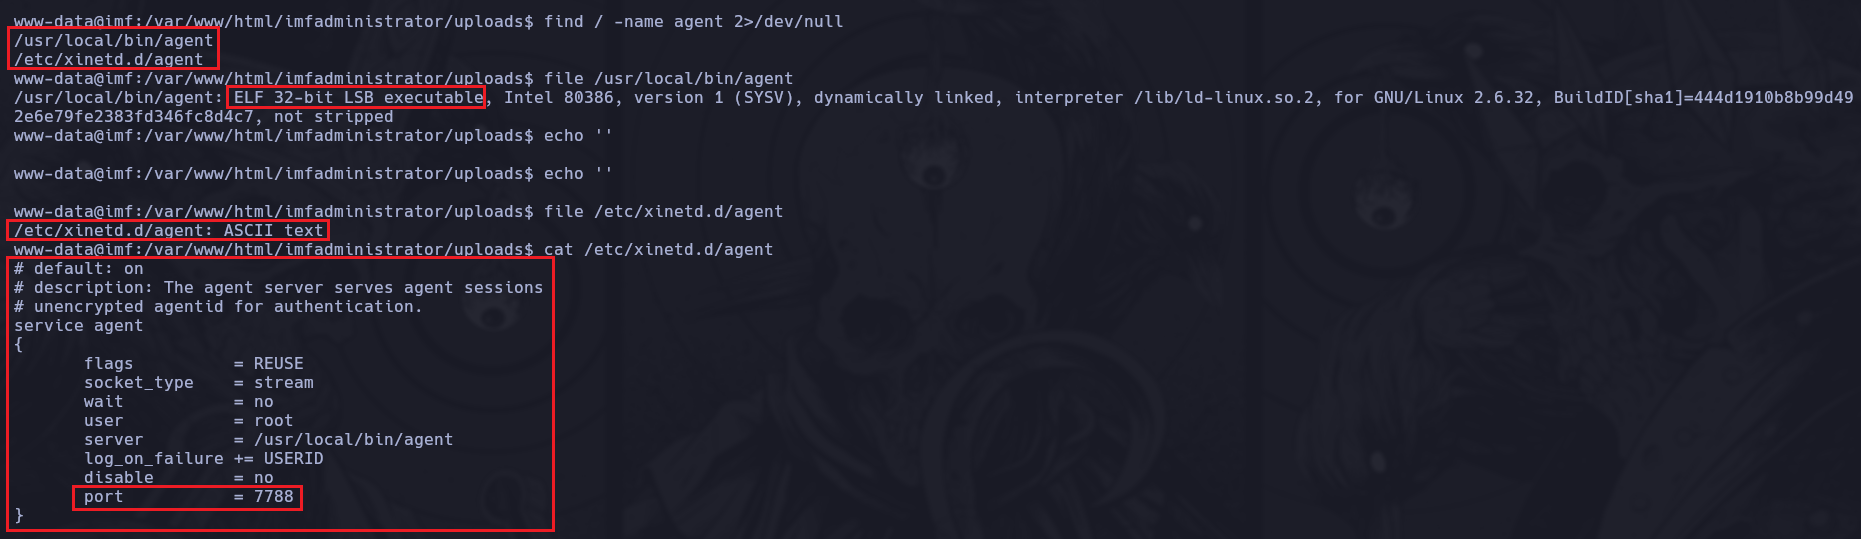
Task: Click the 'flags = REUSE' config line
Action: click(x=193, y=364)
